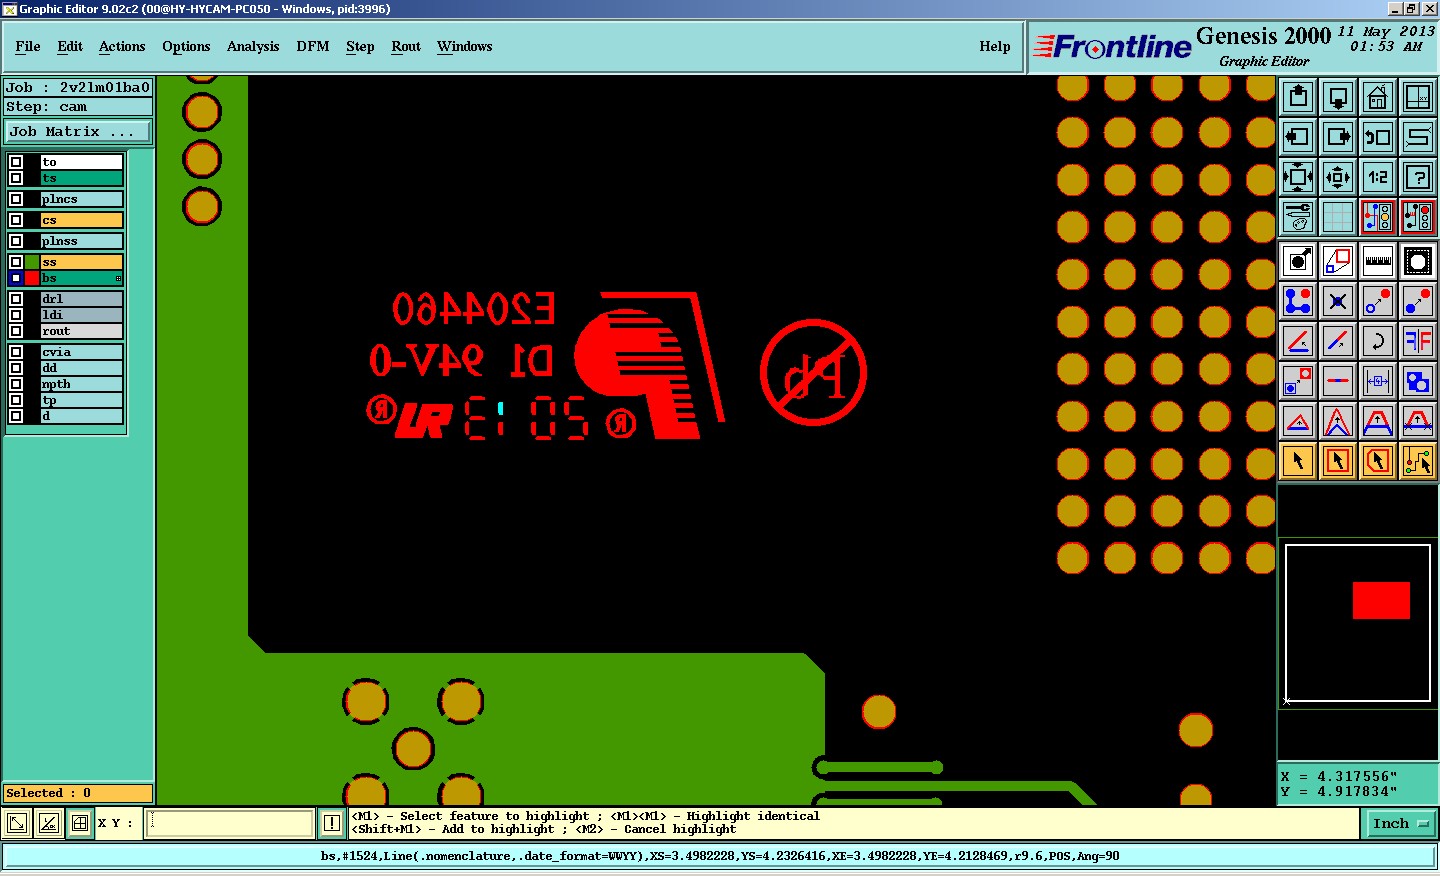1440x876 pixels.
Task: Open the display options palette-and-wrench icon
Action: click(1298, 217)
